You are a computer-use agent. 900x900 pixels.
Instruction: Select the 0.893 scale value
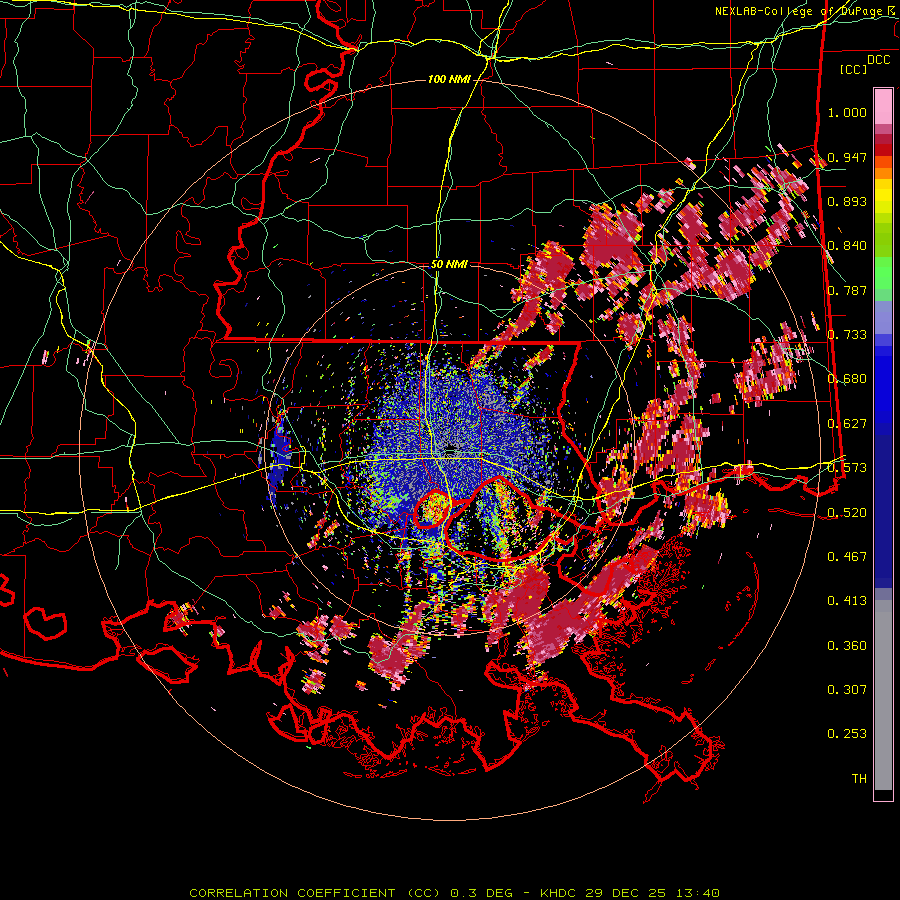[x=847, y=201]
